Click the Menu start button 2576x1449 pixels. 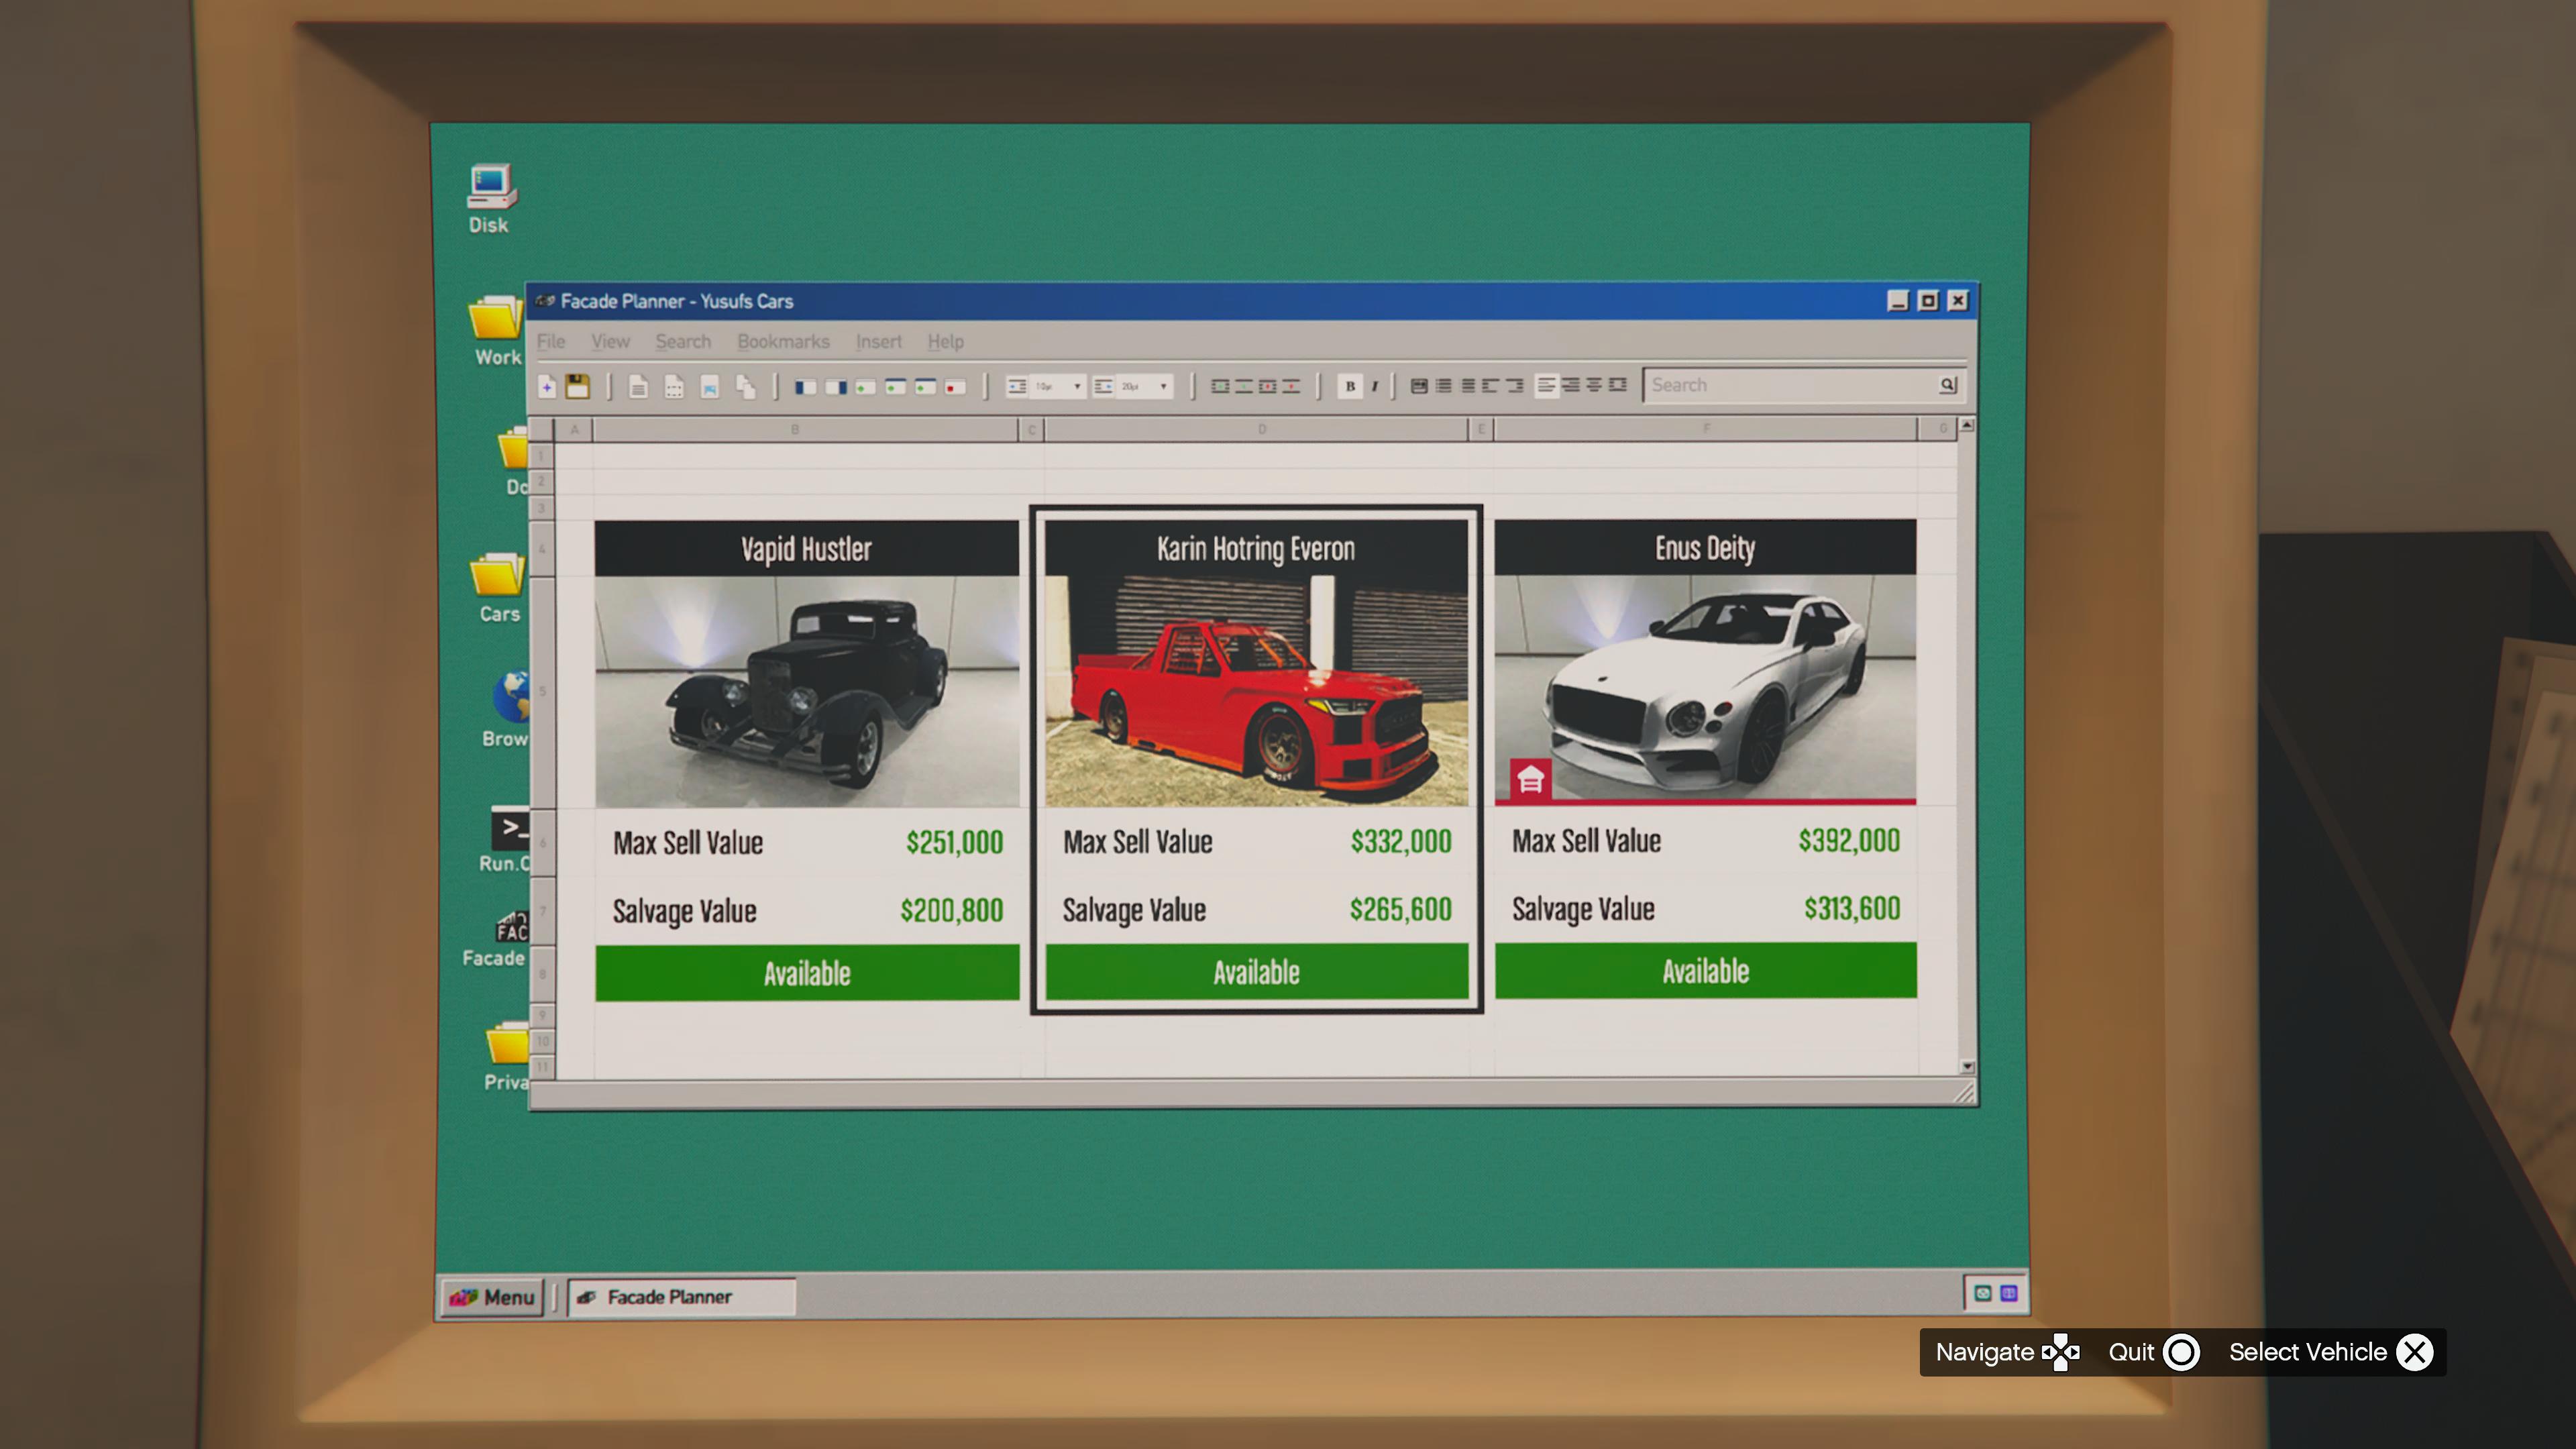(492, 1297)
